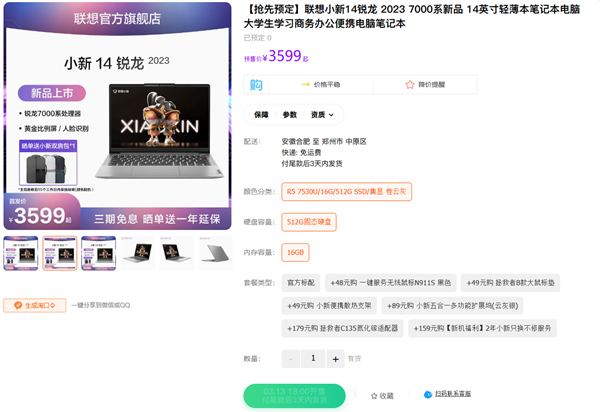Decrease quantity with the minus button

tap(291, 359)
